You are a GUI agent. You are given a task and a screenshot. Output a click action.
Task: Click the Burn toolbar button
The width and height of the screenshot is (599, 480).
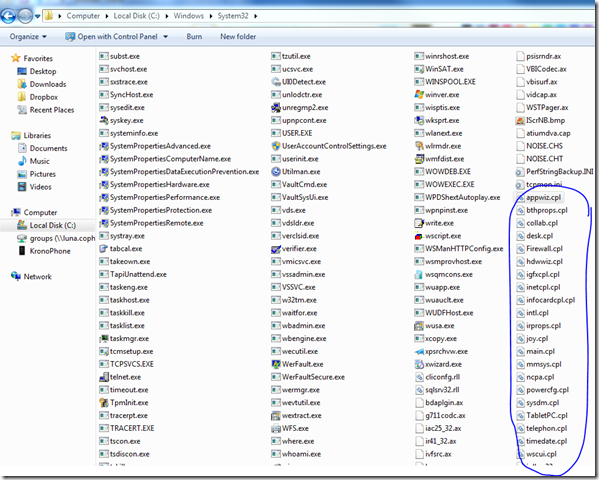point(194,37)
